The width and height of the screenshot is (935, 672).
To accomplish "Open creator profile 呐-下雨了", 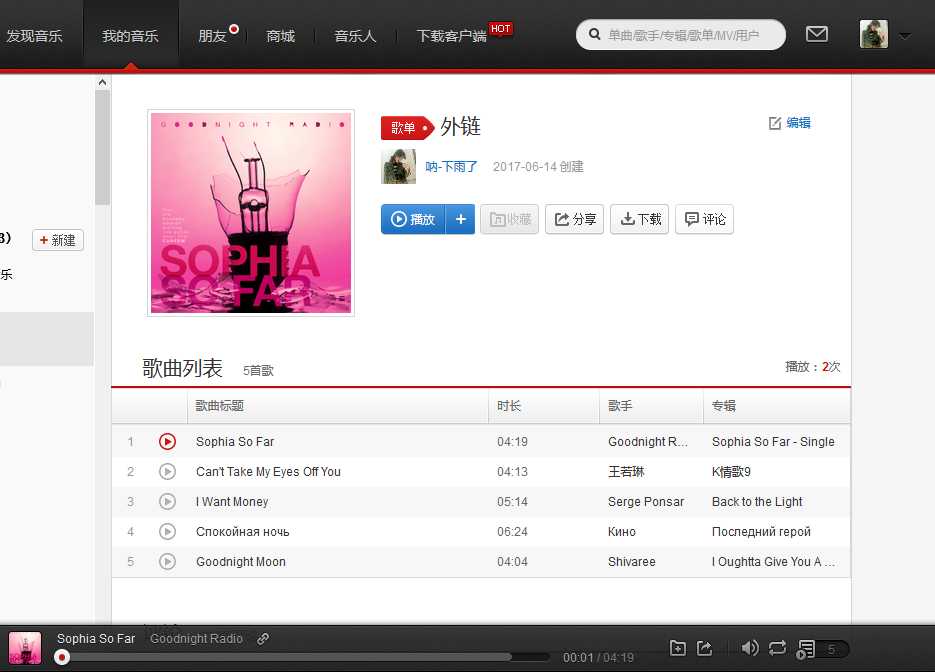I will tap(451, 166).
